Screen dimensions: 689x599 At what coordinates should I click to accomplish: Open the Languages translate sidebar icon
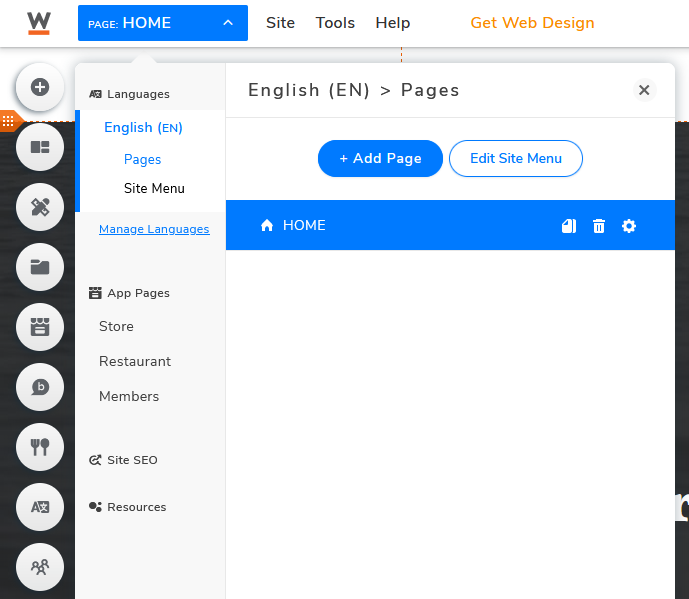pyautogui.click(x=40, y=507)
